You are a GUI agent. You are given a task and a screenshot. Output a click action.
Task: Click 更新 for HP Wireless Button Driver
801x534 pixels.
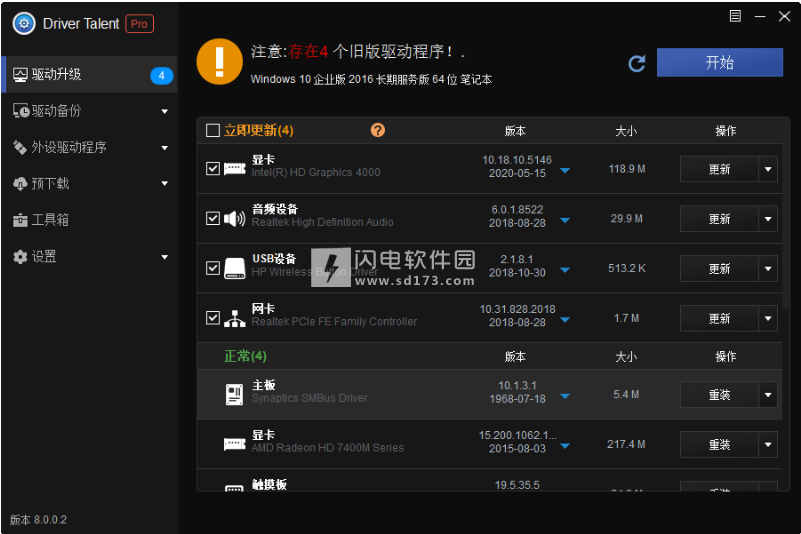click(719, 269)
